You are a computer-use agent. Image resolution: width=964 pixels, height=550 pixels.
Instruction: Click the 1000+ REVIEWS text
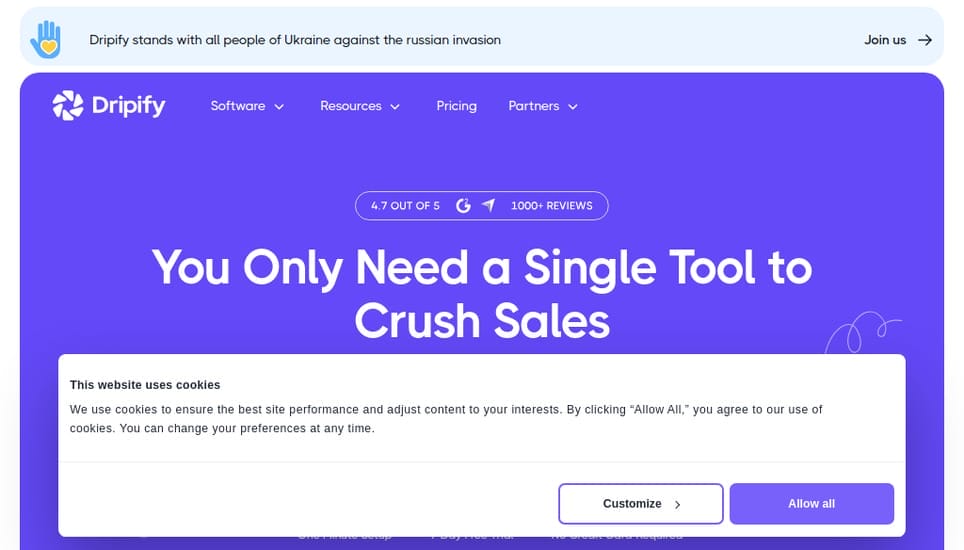tap(551, 206)
